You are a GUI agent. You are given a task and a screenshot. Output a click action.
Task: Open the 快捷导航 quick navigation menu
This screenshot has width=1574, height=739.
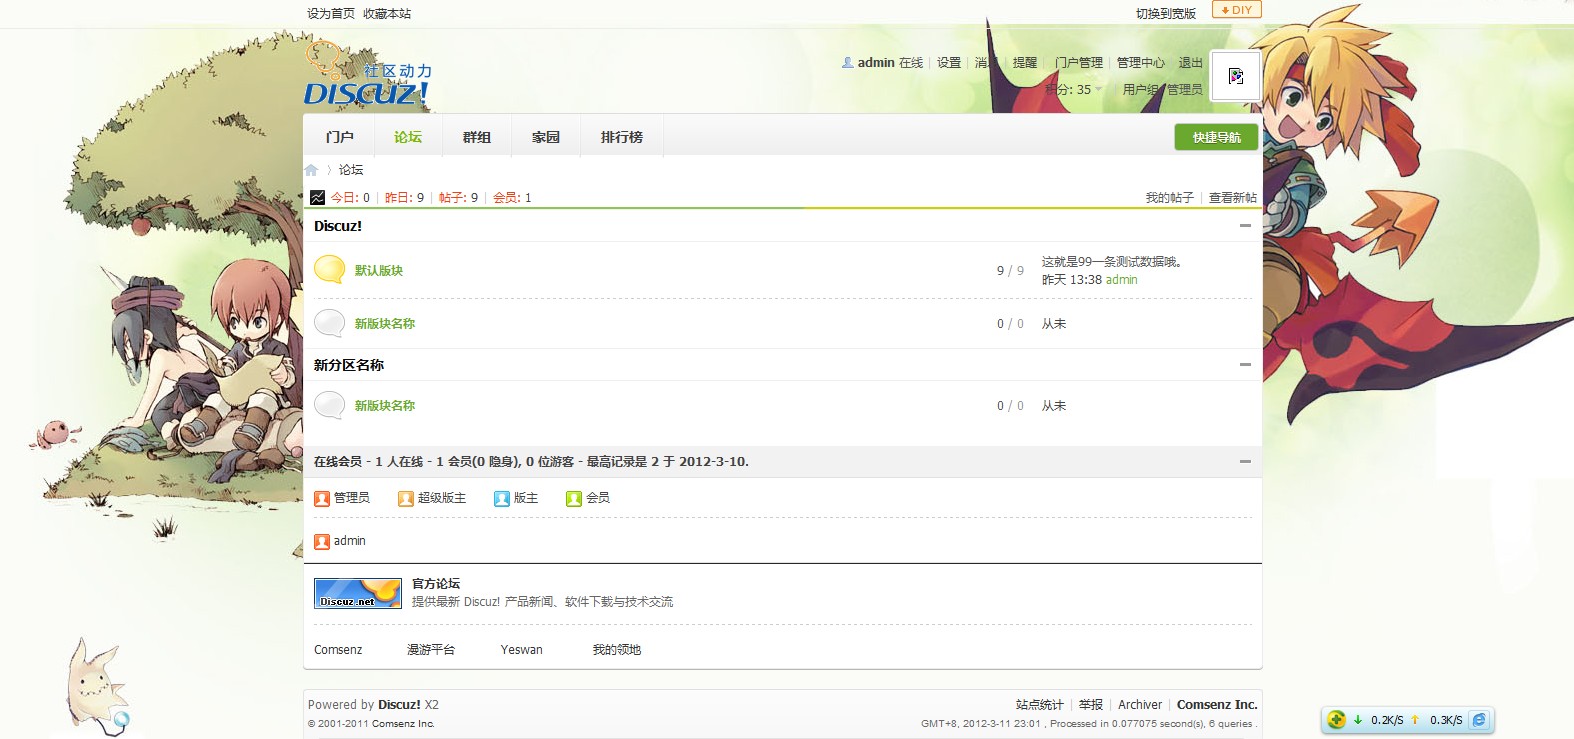tap(1216, 137)
